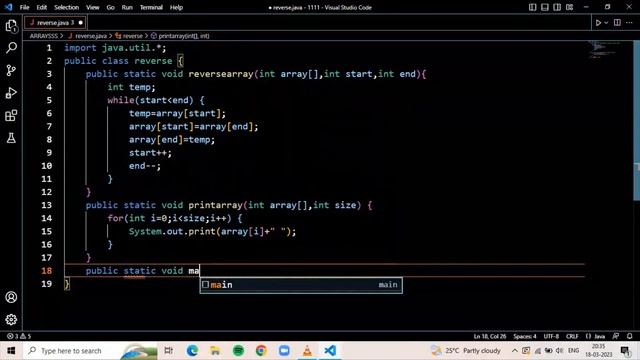This screenshot has width=640, height=360.
Task: Open the Extensions view
Action: click(11, 116)
